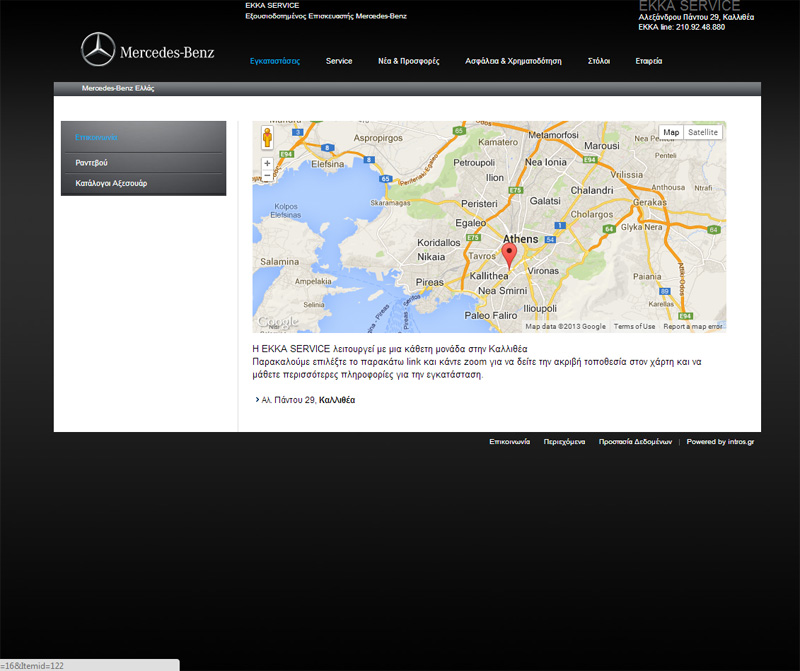Select the Map view button

click(671, 132)
